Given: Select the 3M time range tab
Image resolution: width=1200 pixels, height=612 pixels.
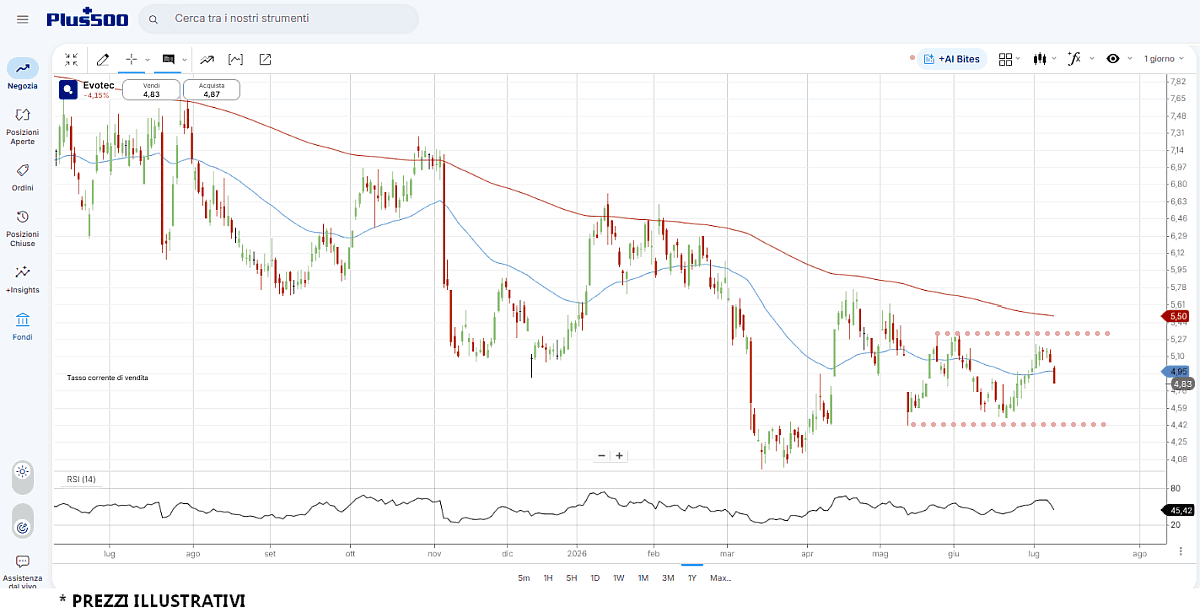Looking at the screenshot, I should click(x=668, y=578).
